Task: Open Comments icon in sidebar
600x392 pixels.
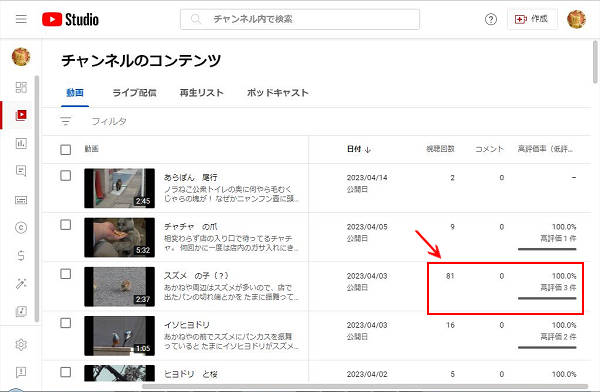Action: click(x=21, y=171)
